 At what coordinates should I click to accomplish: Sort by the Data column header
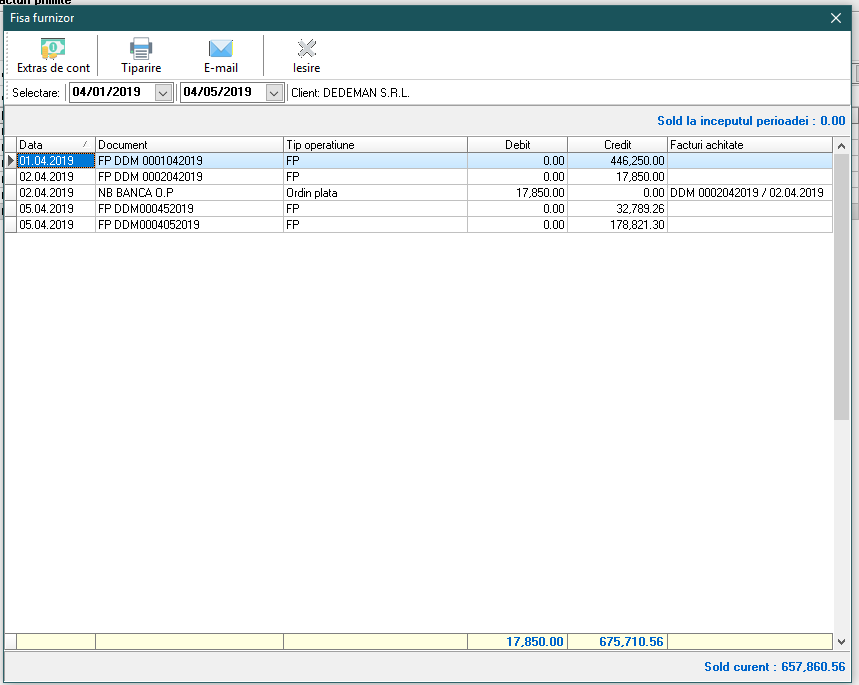click(x=50, y=145)
